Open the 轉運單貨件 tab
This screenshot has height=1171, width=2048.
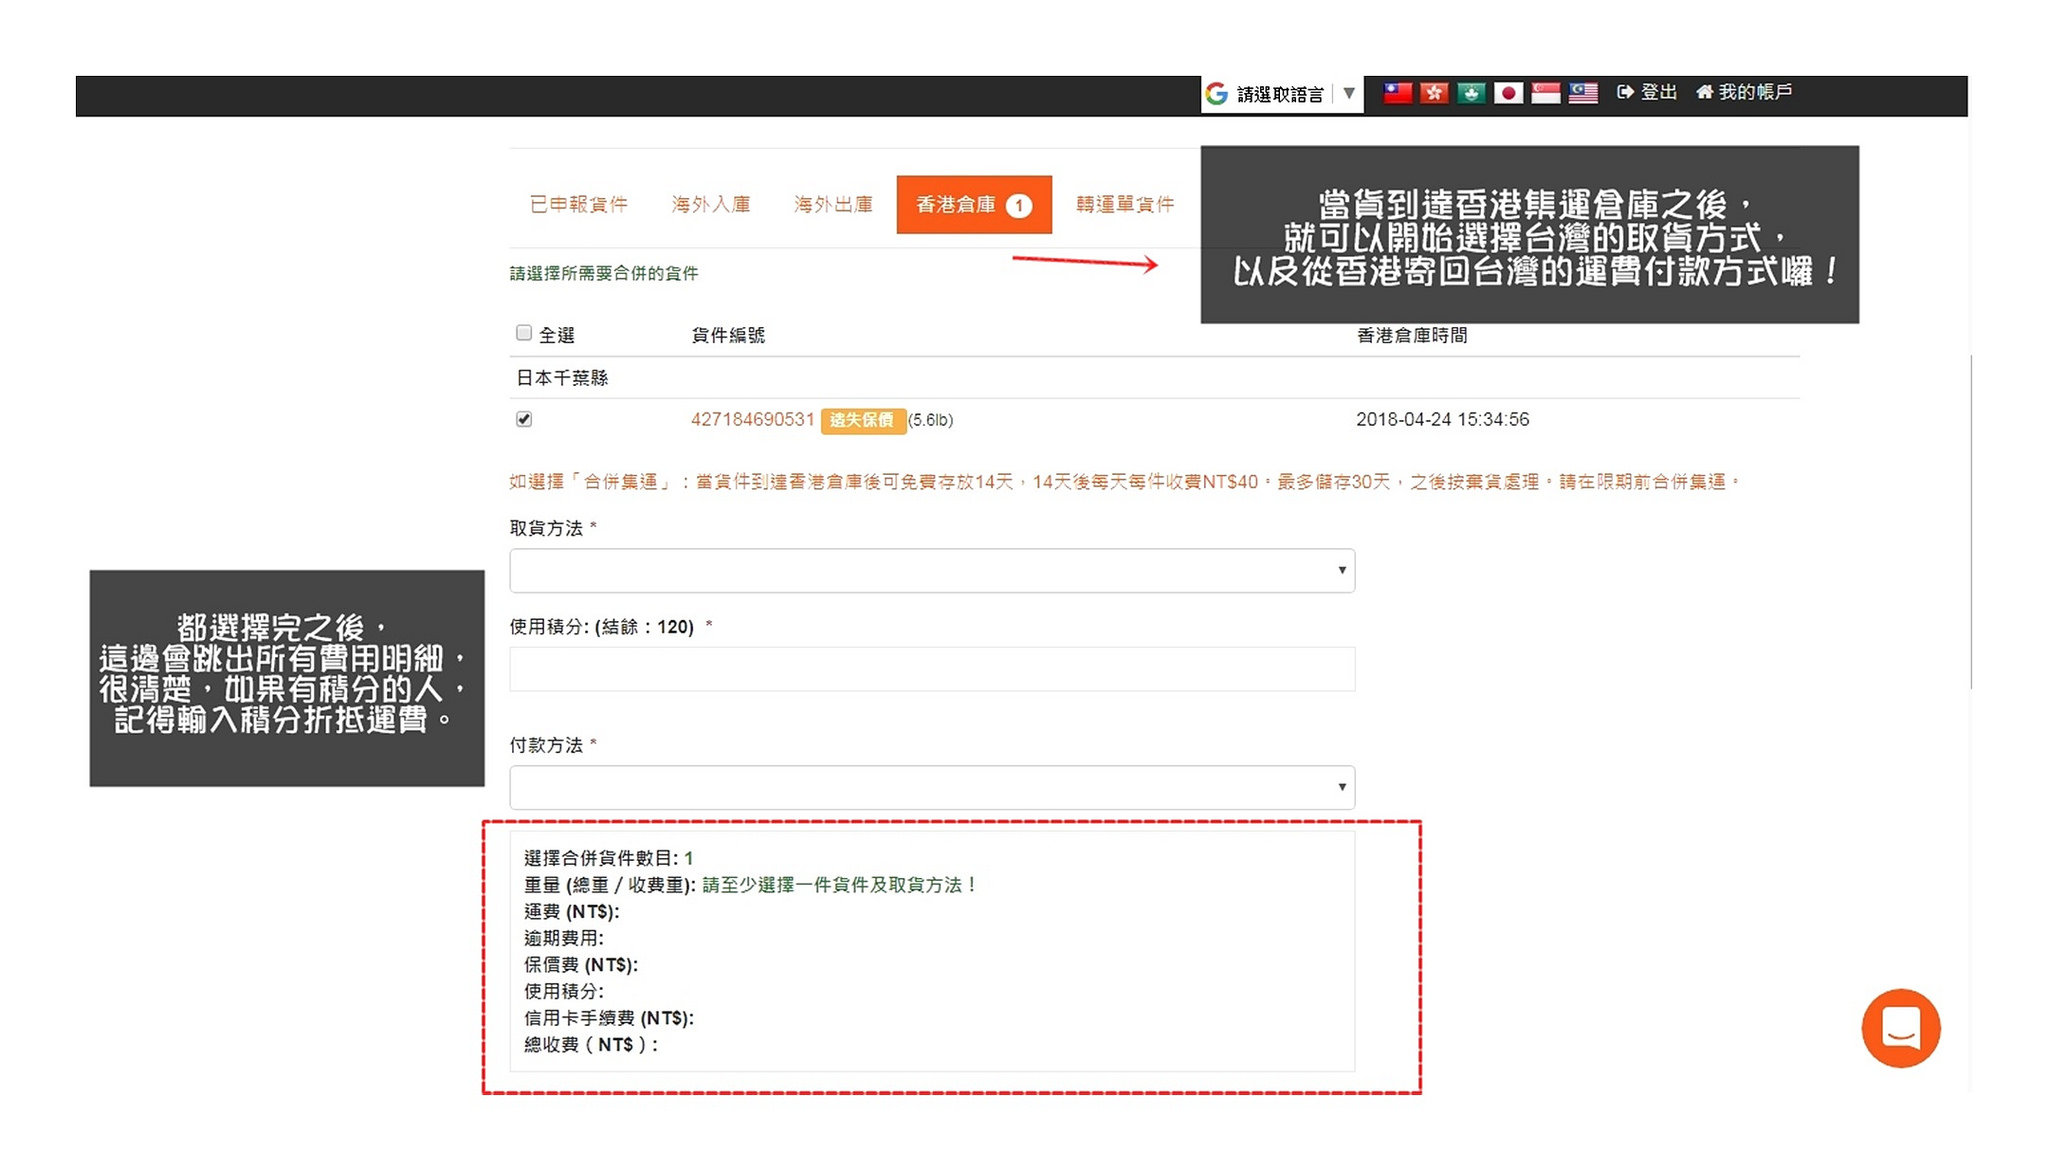coord(1125,205)
